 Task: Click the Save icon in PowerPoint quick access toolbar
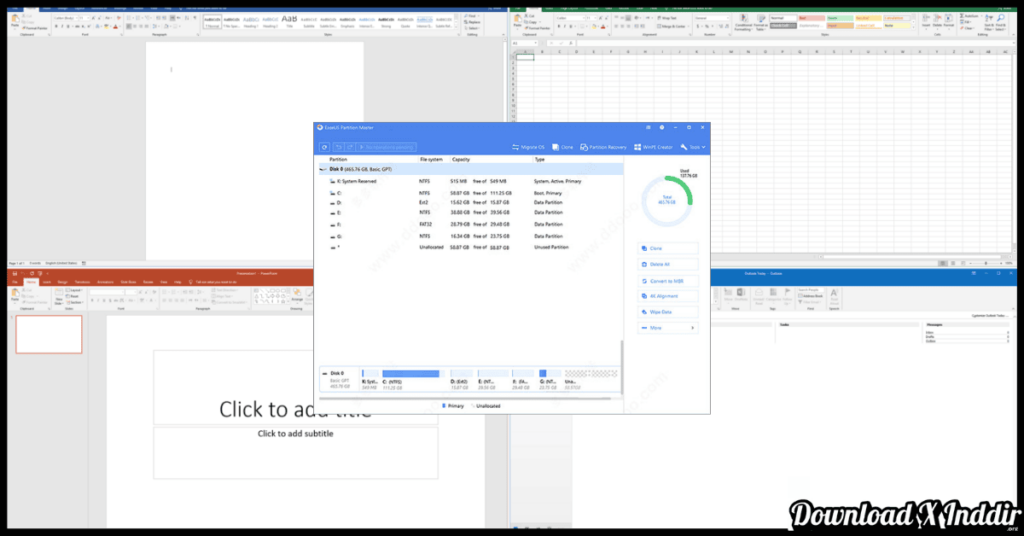(x=14, y=274)
